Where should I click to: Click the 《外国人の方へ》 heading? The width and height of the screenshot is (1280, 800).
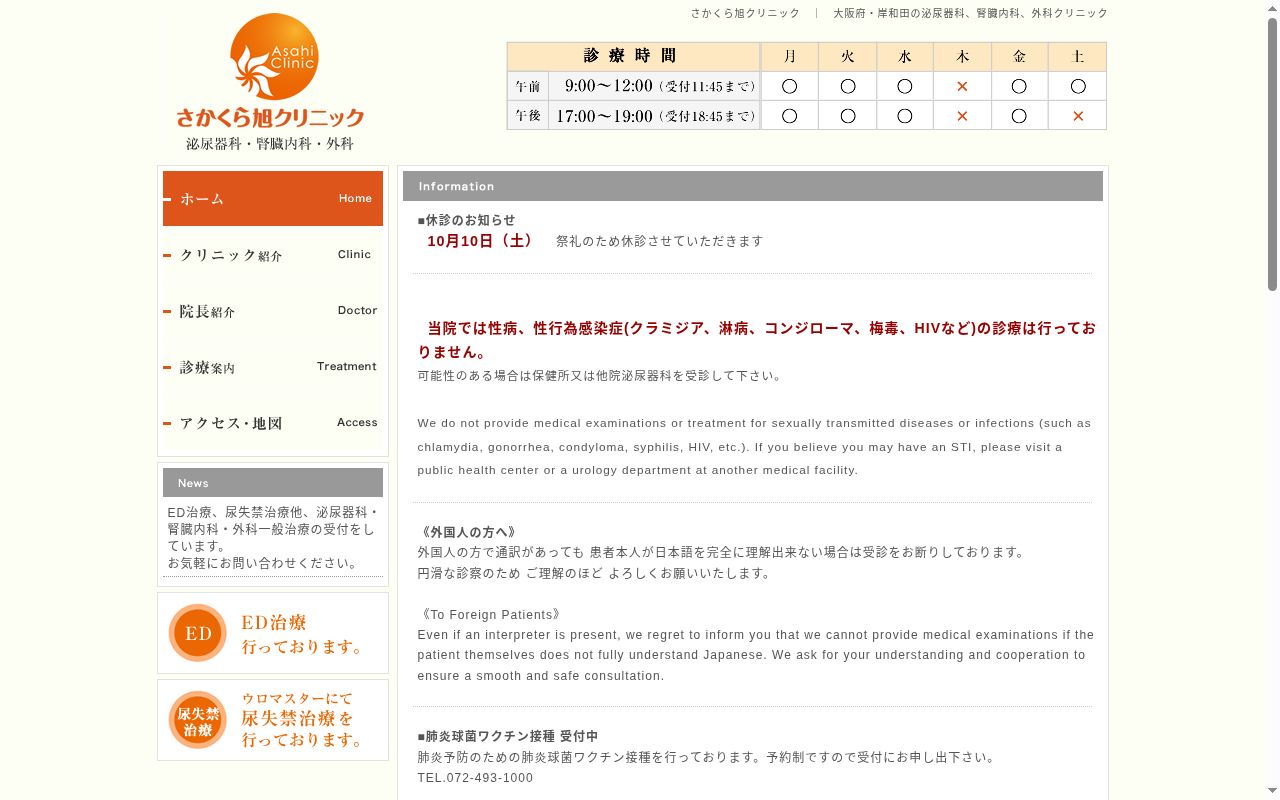tap(467, 532)
